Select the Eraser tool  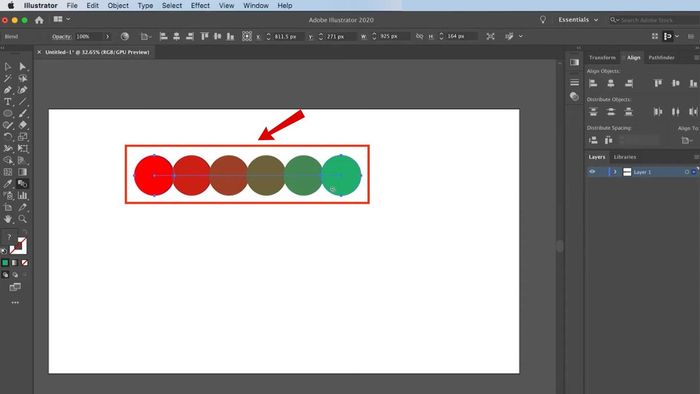22,125
